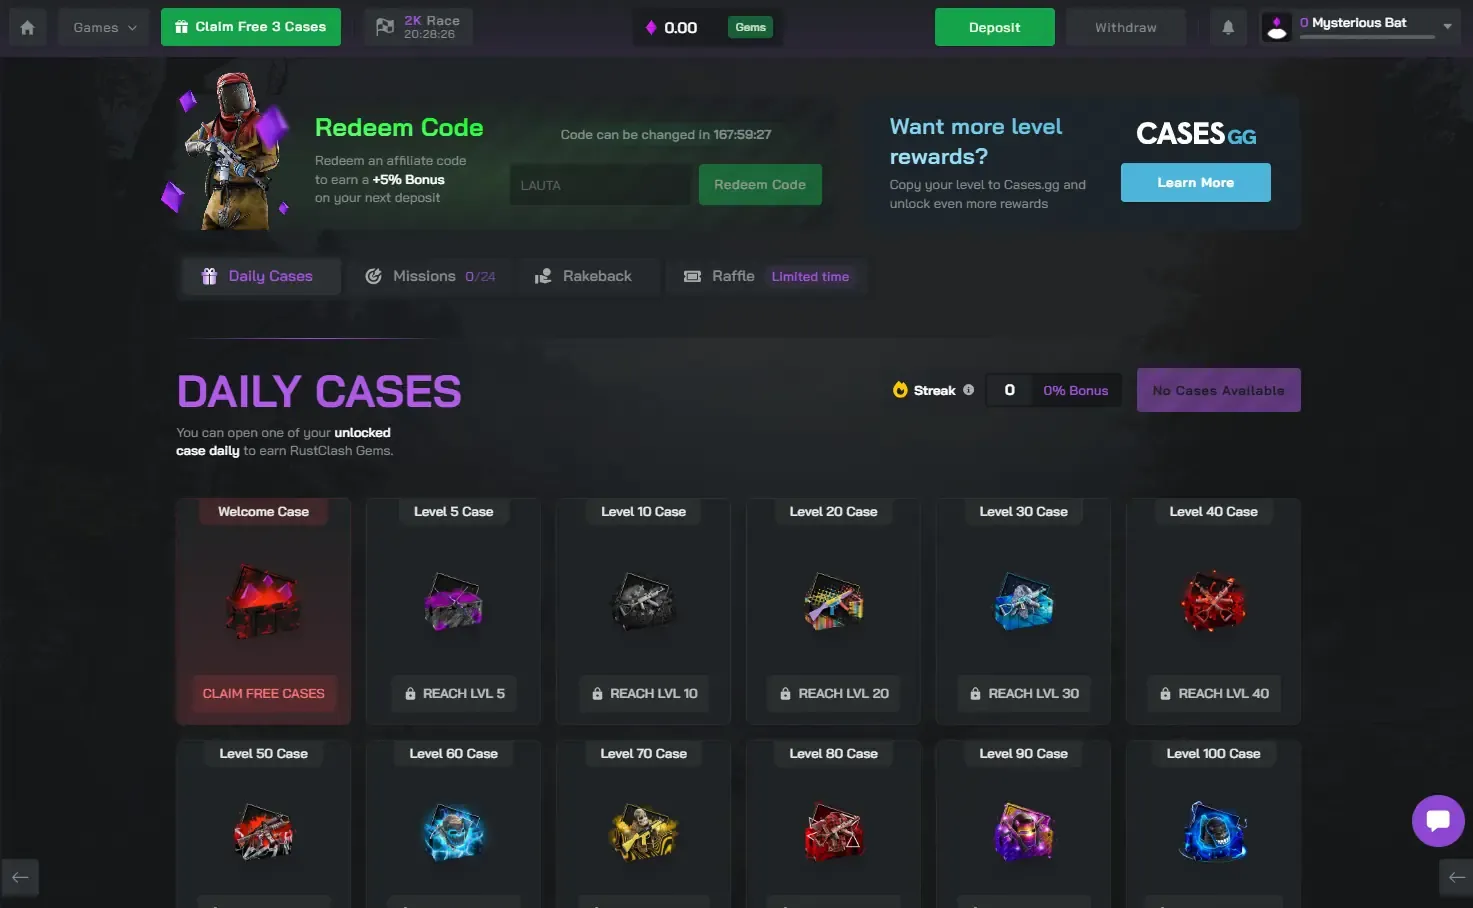The image size is (1473, 908).
Task: Open the notifications bell
Action: pyautogui.click(x=1228, y=27)
